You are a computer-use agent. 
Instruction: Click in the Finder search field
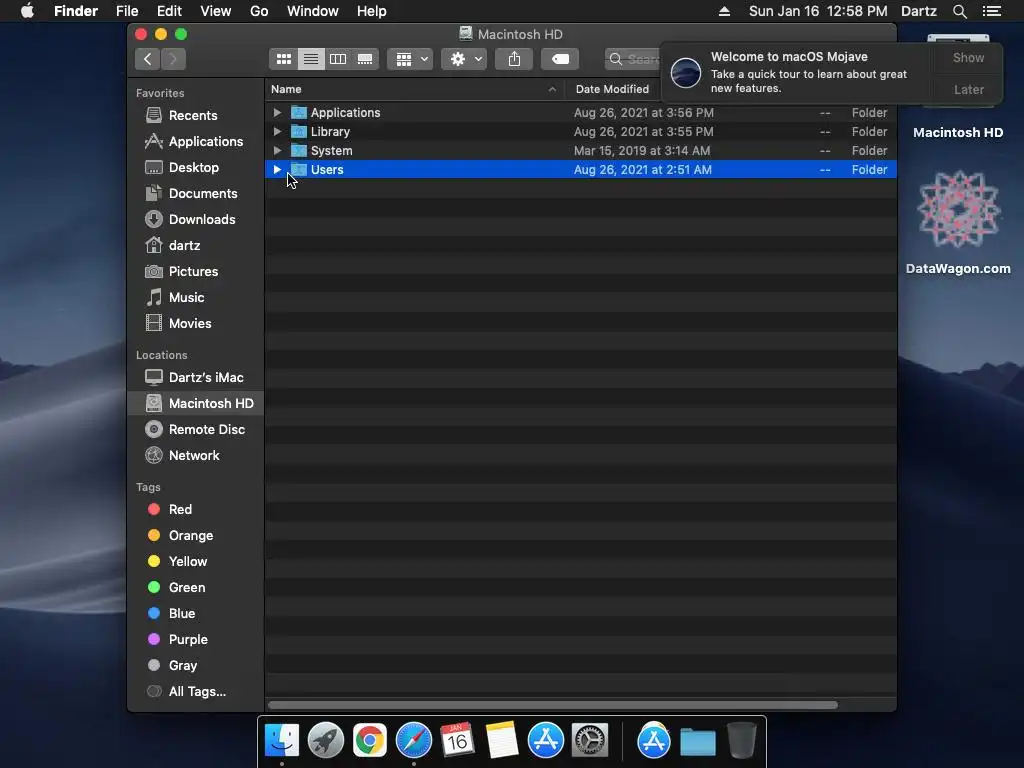(x=632, y=59)
